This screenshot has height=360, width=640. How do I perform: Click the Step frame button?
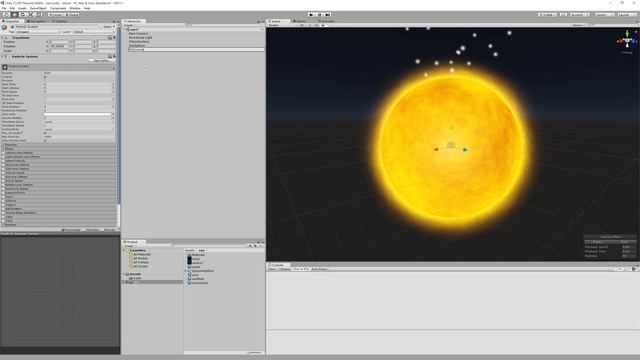pos(328,15)
